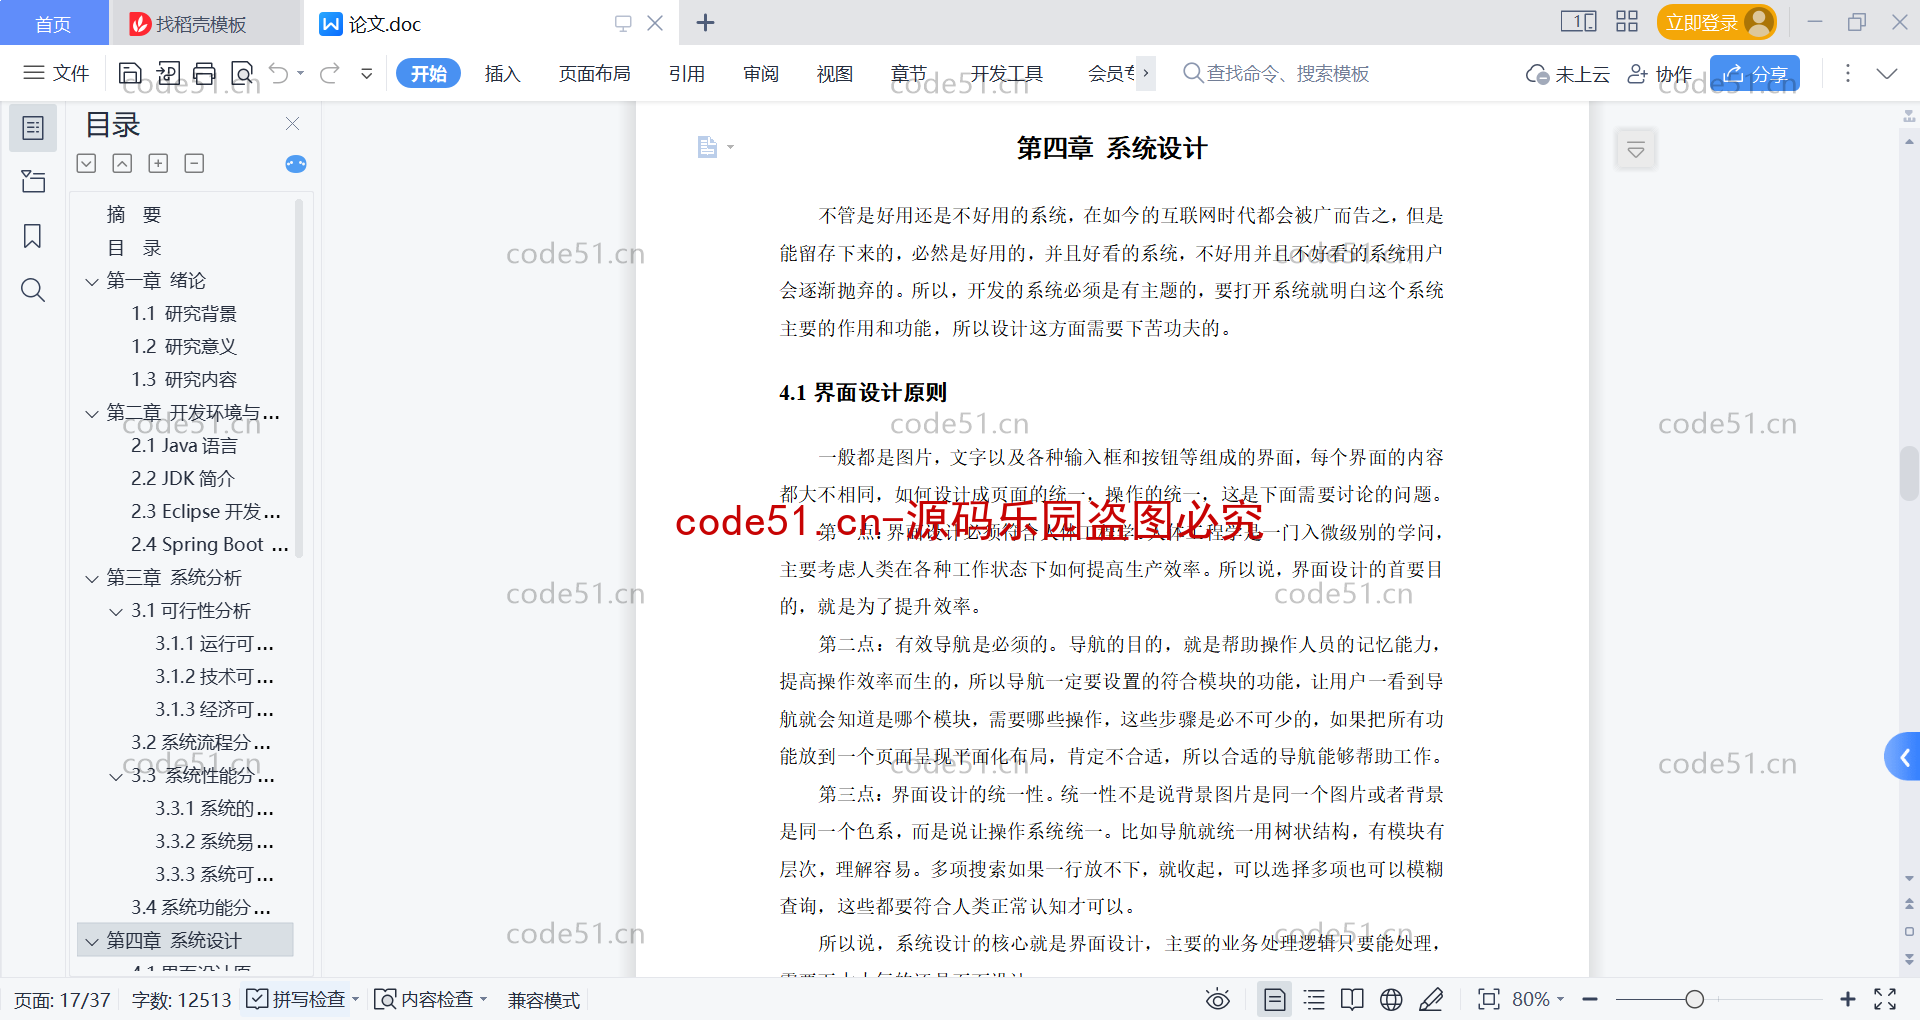Viewport: 1920px width, 1020px height.
Task: Jump to 2.1 Java 语言 heading
Action: pyautogui.click(x=184, y=445)
